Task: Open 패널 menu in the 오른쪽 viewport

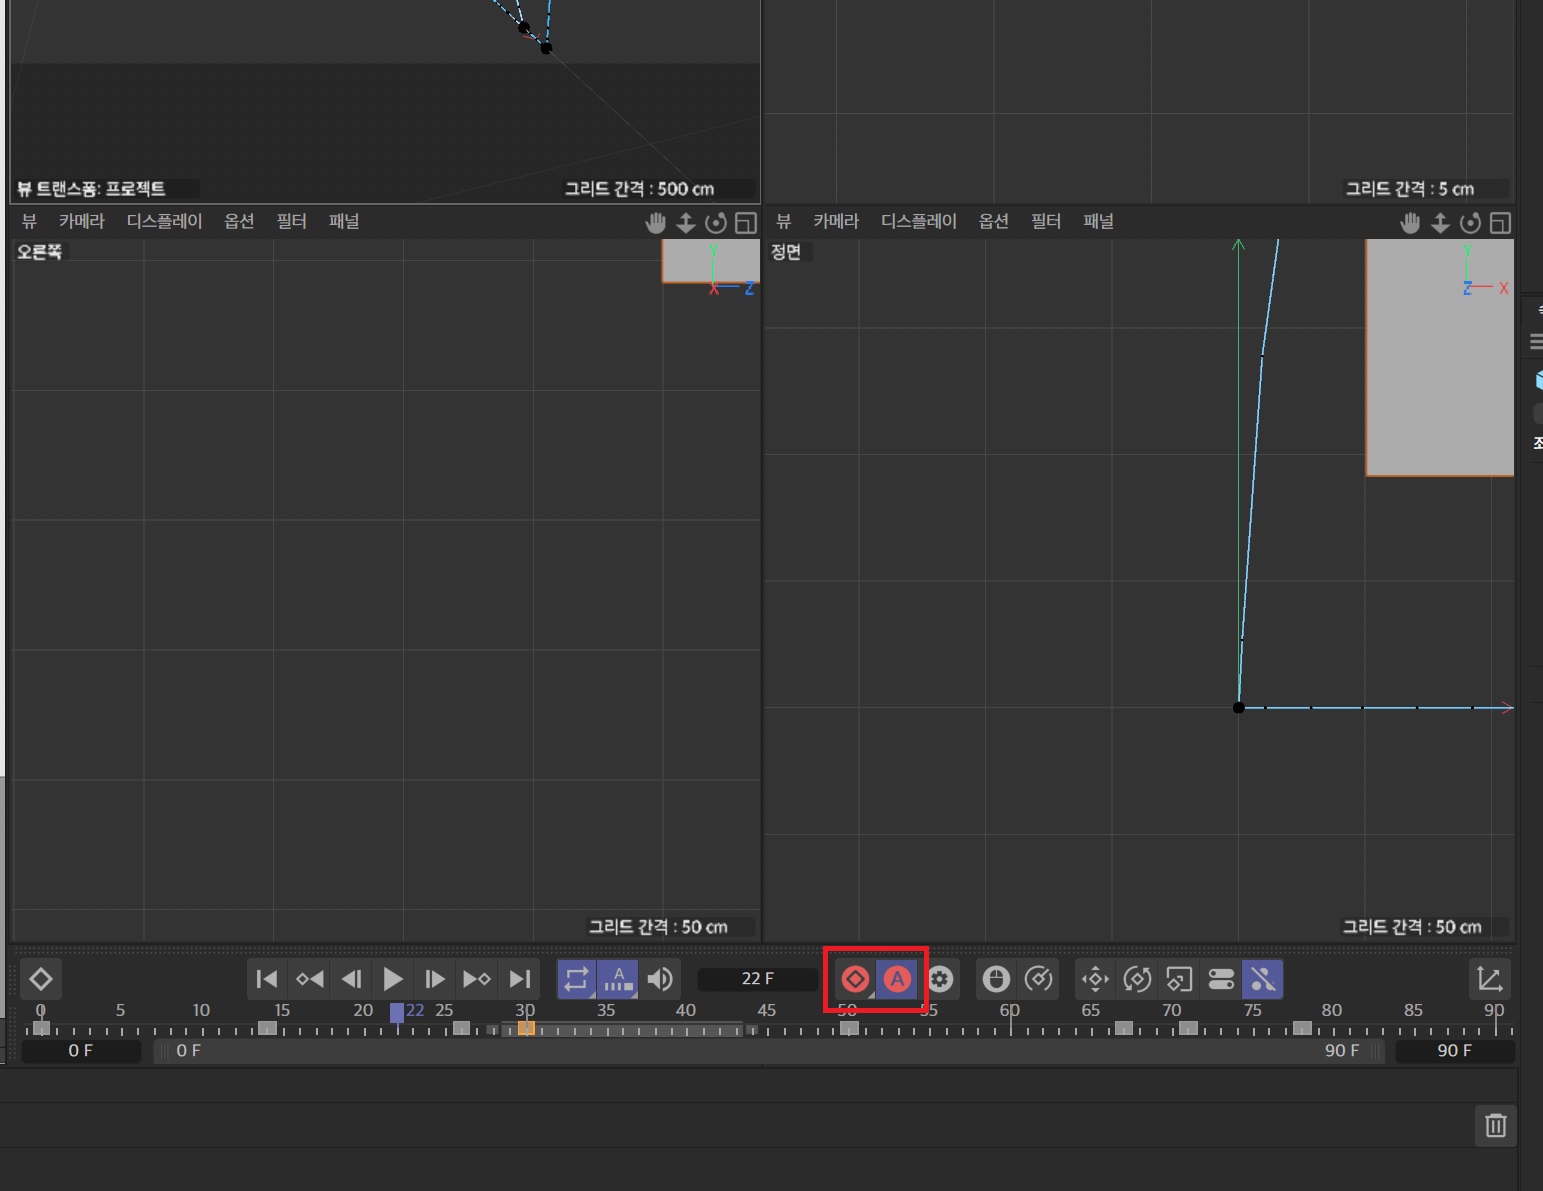Action: [x=344, y=222]
